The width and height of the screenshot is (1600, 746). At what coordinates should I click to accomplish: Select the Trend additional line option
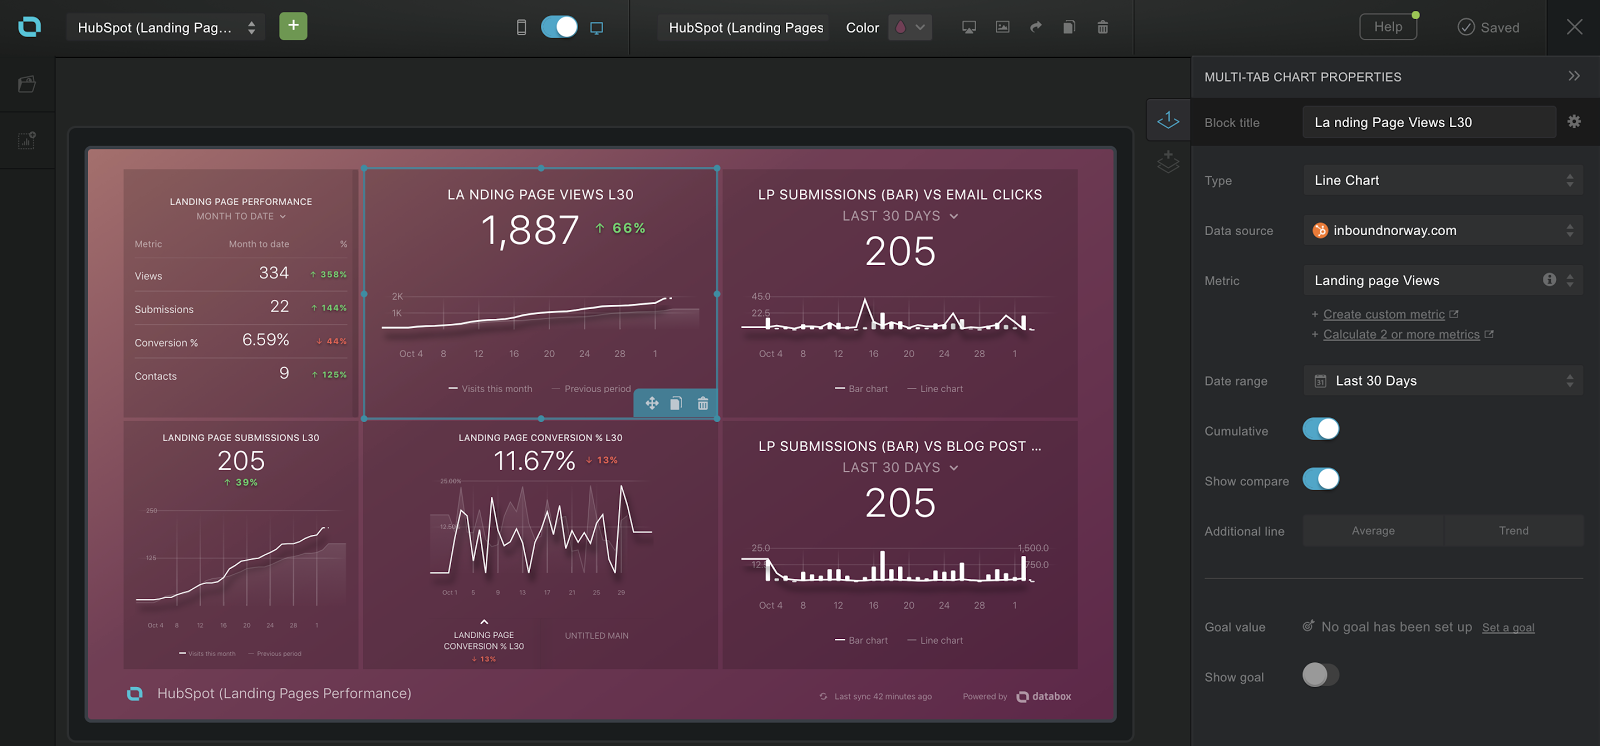pos(1513,531)
